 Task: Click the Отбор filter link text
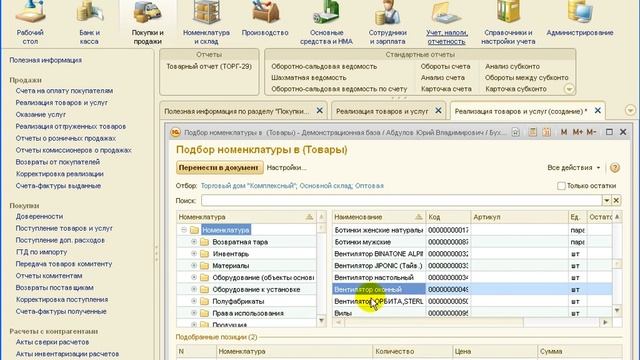tap(292, 186)
